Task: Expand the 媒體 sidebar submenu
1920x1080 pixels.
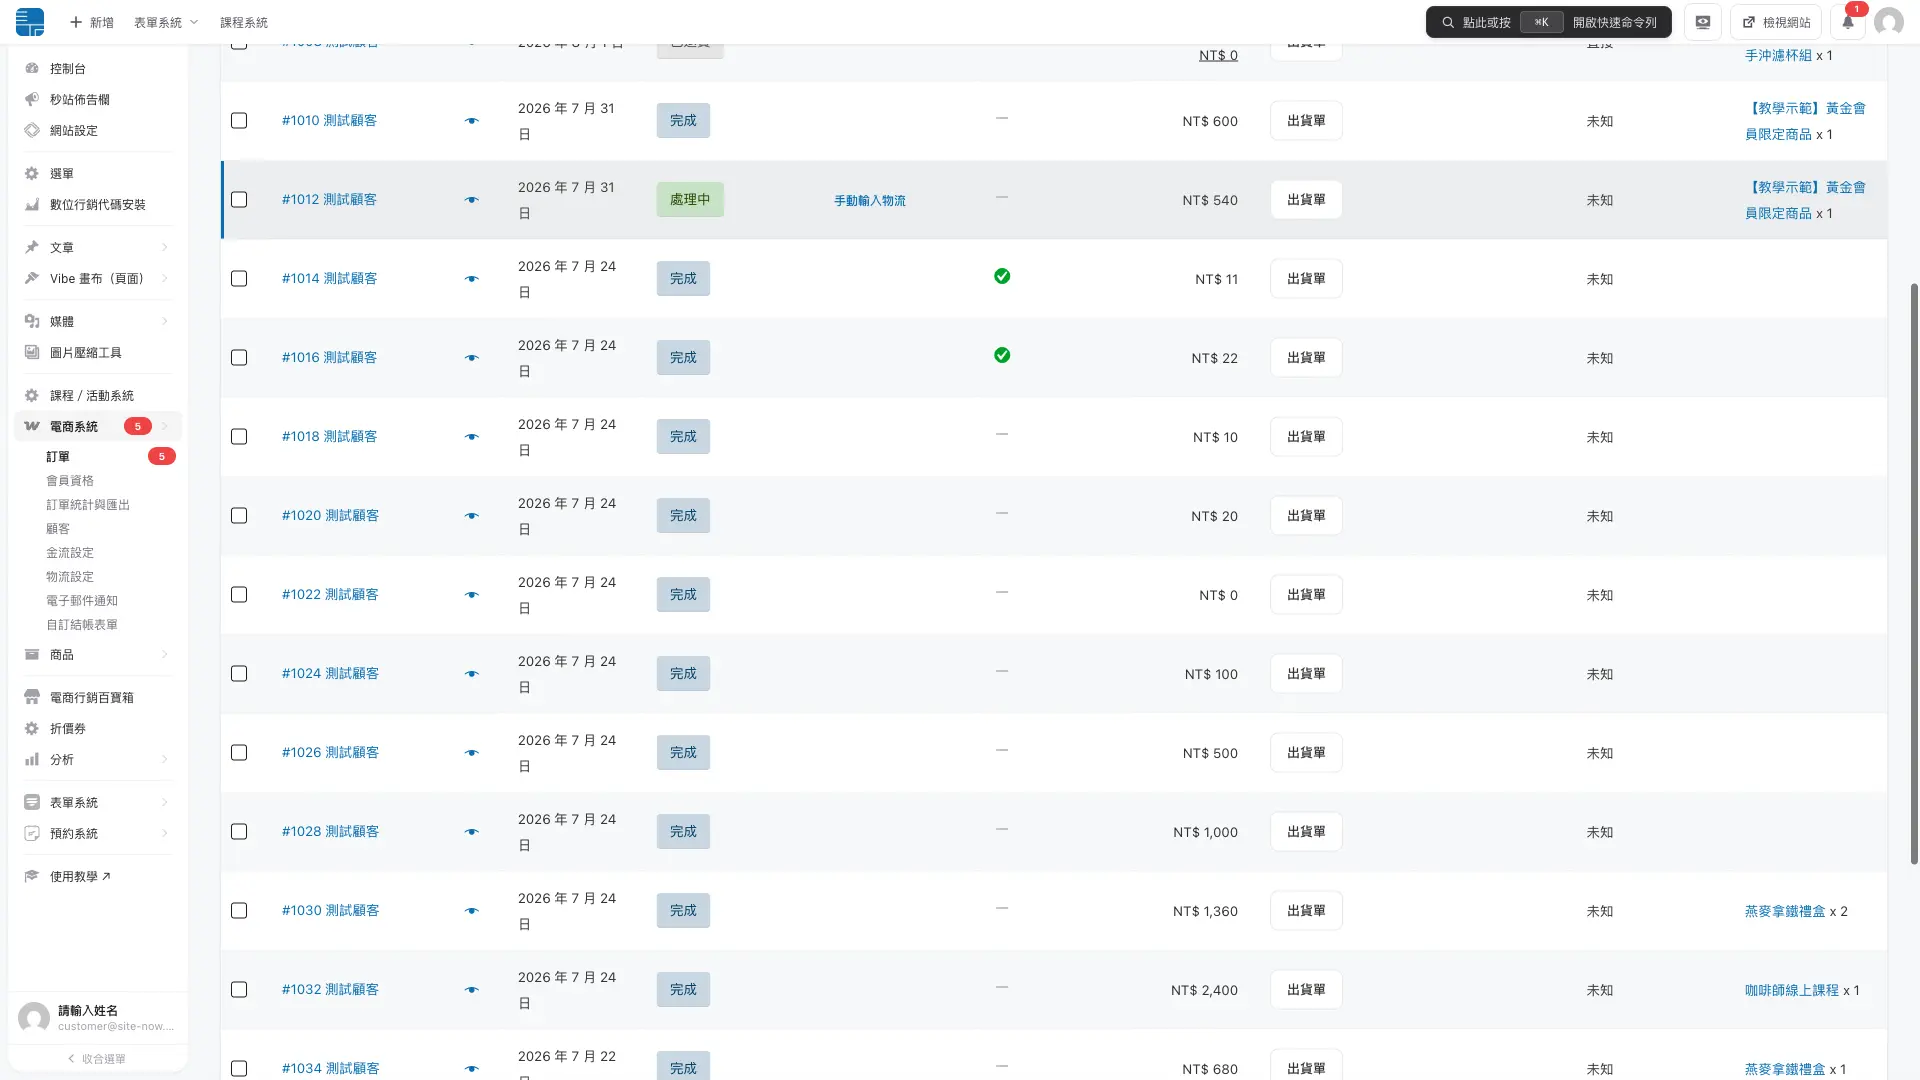Action: 164,321
